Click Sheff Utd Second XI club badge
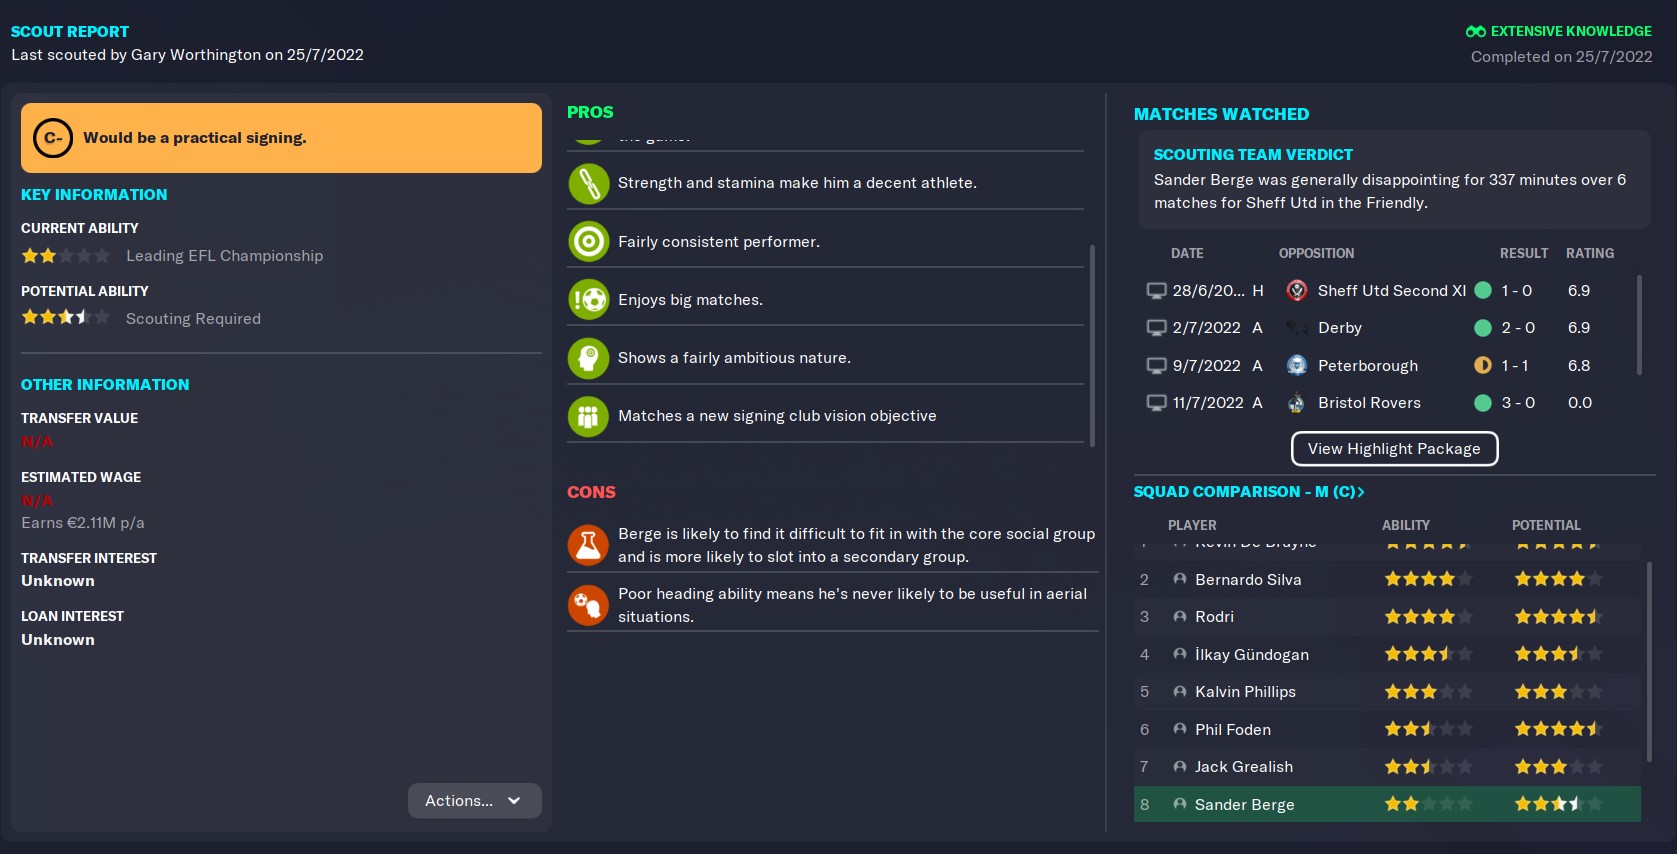The image size is (1677, 854). 1297,291
